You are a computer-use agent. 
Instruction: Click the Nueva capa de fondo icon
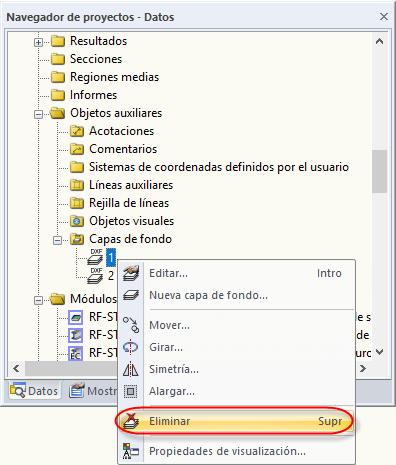pos(131,295)
